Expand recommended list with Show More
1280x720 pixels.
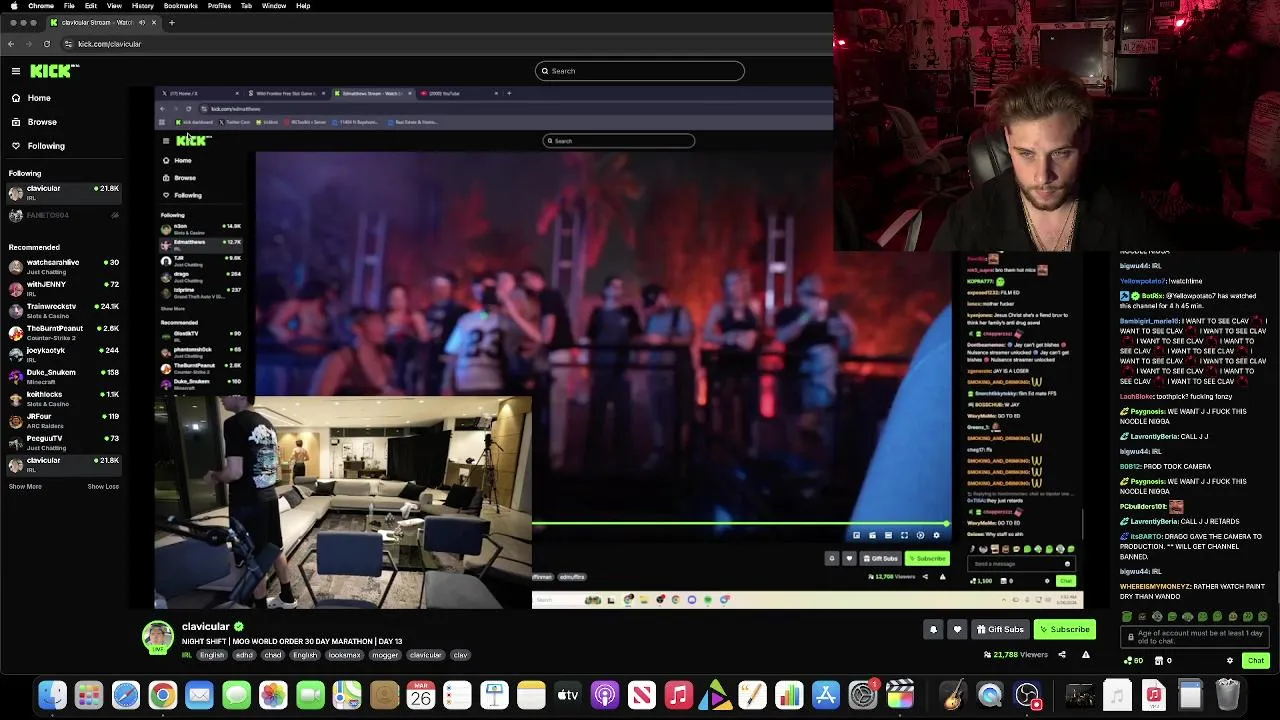point(25,487)
